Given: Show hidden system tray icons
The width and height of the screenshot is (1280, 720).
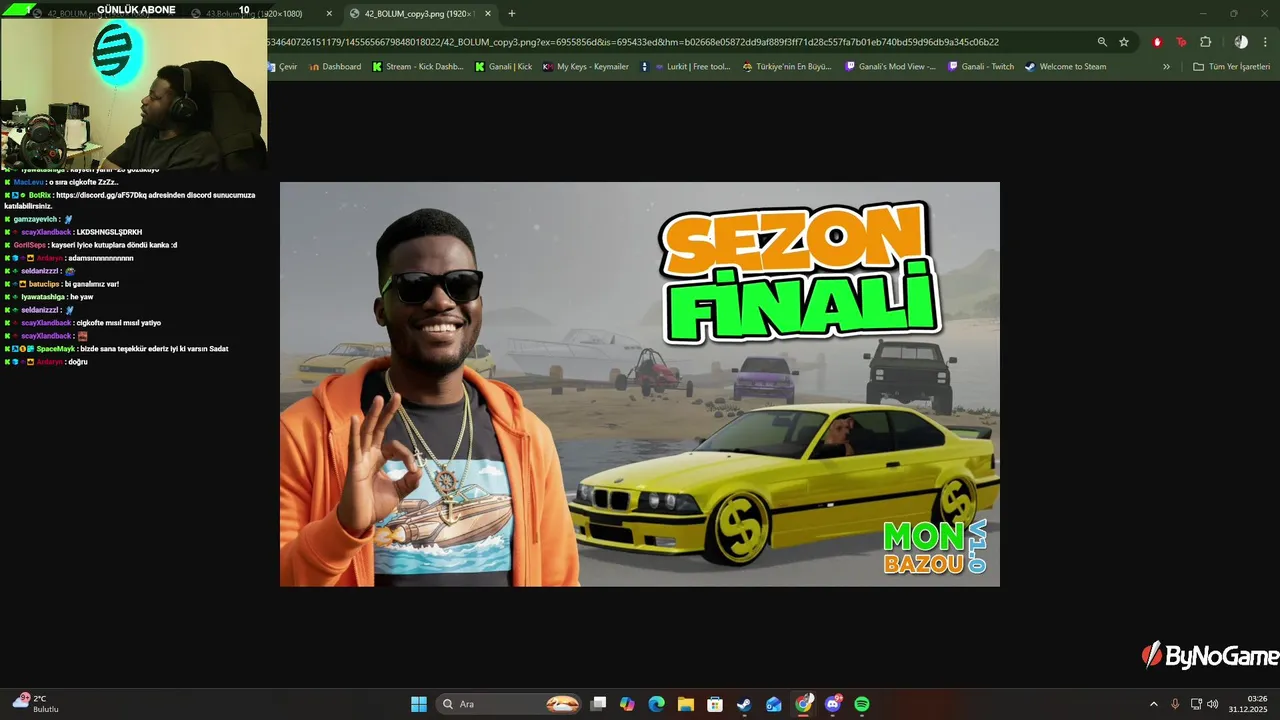Looking at the screenshot, I should (x=1153, y=704).
